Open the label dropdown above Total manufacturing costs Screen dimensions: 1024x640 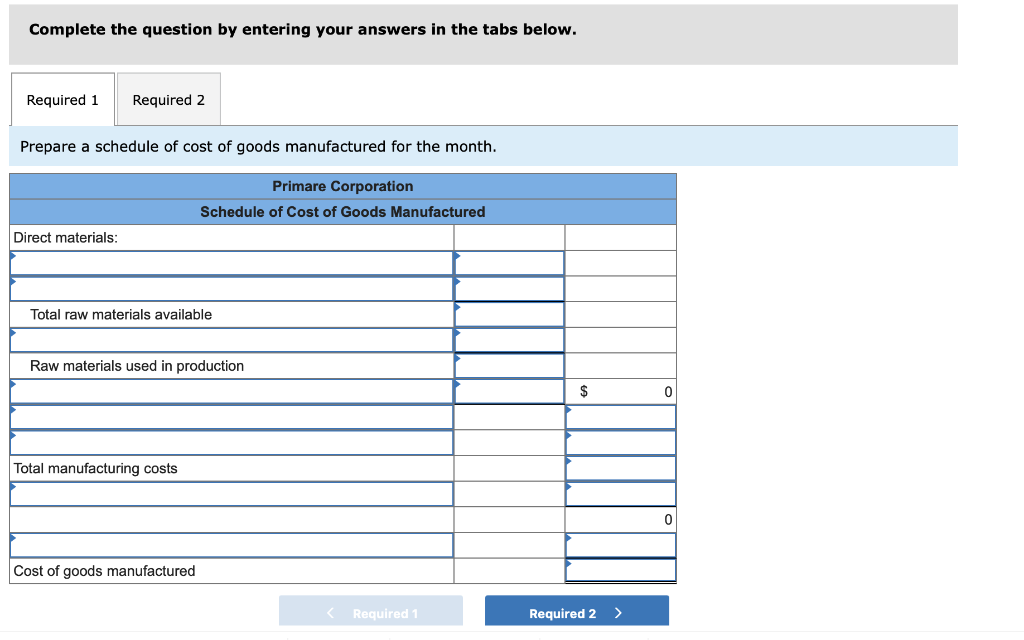click(x=230, y=442)
